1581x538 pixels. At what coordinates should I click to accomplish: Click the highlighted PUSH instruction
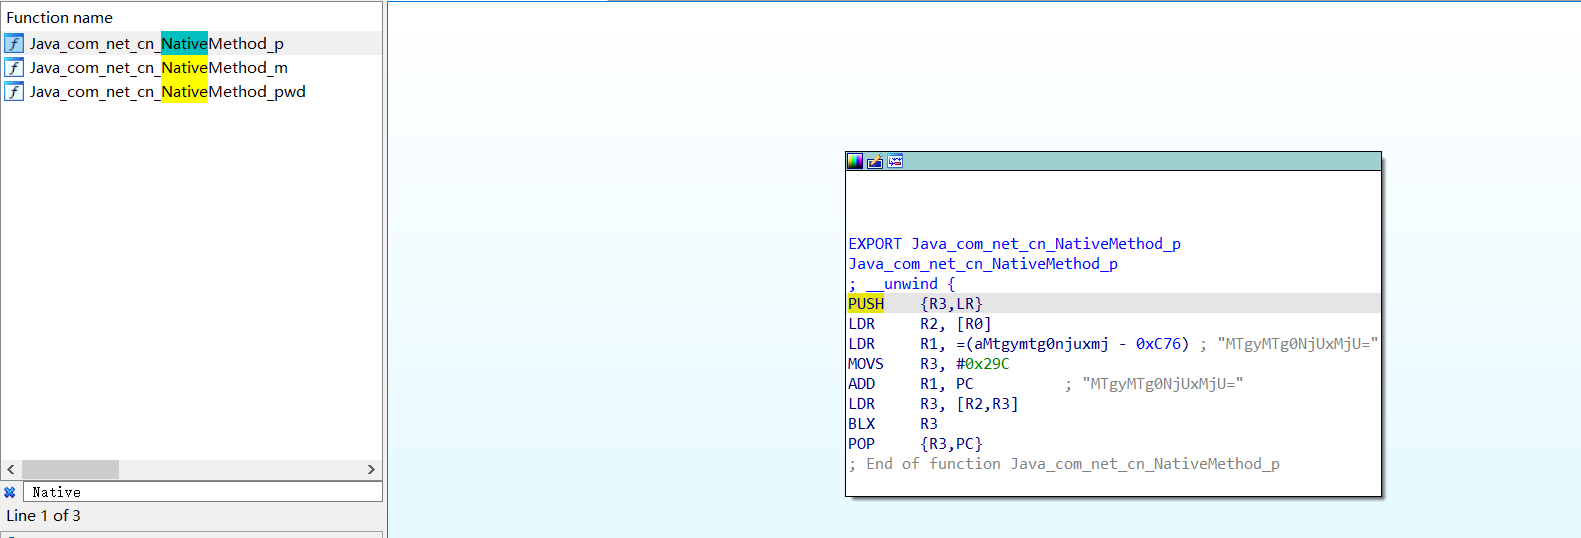coord(866,304)
